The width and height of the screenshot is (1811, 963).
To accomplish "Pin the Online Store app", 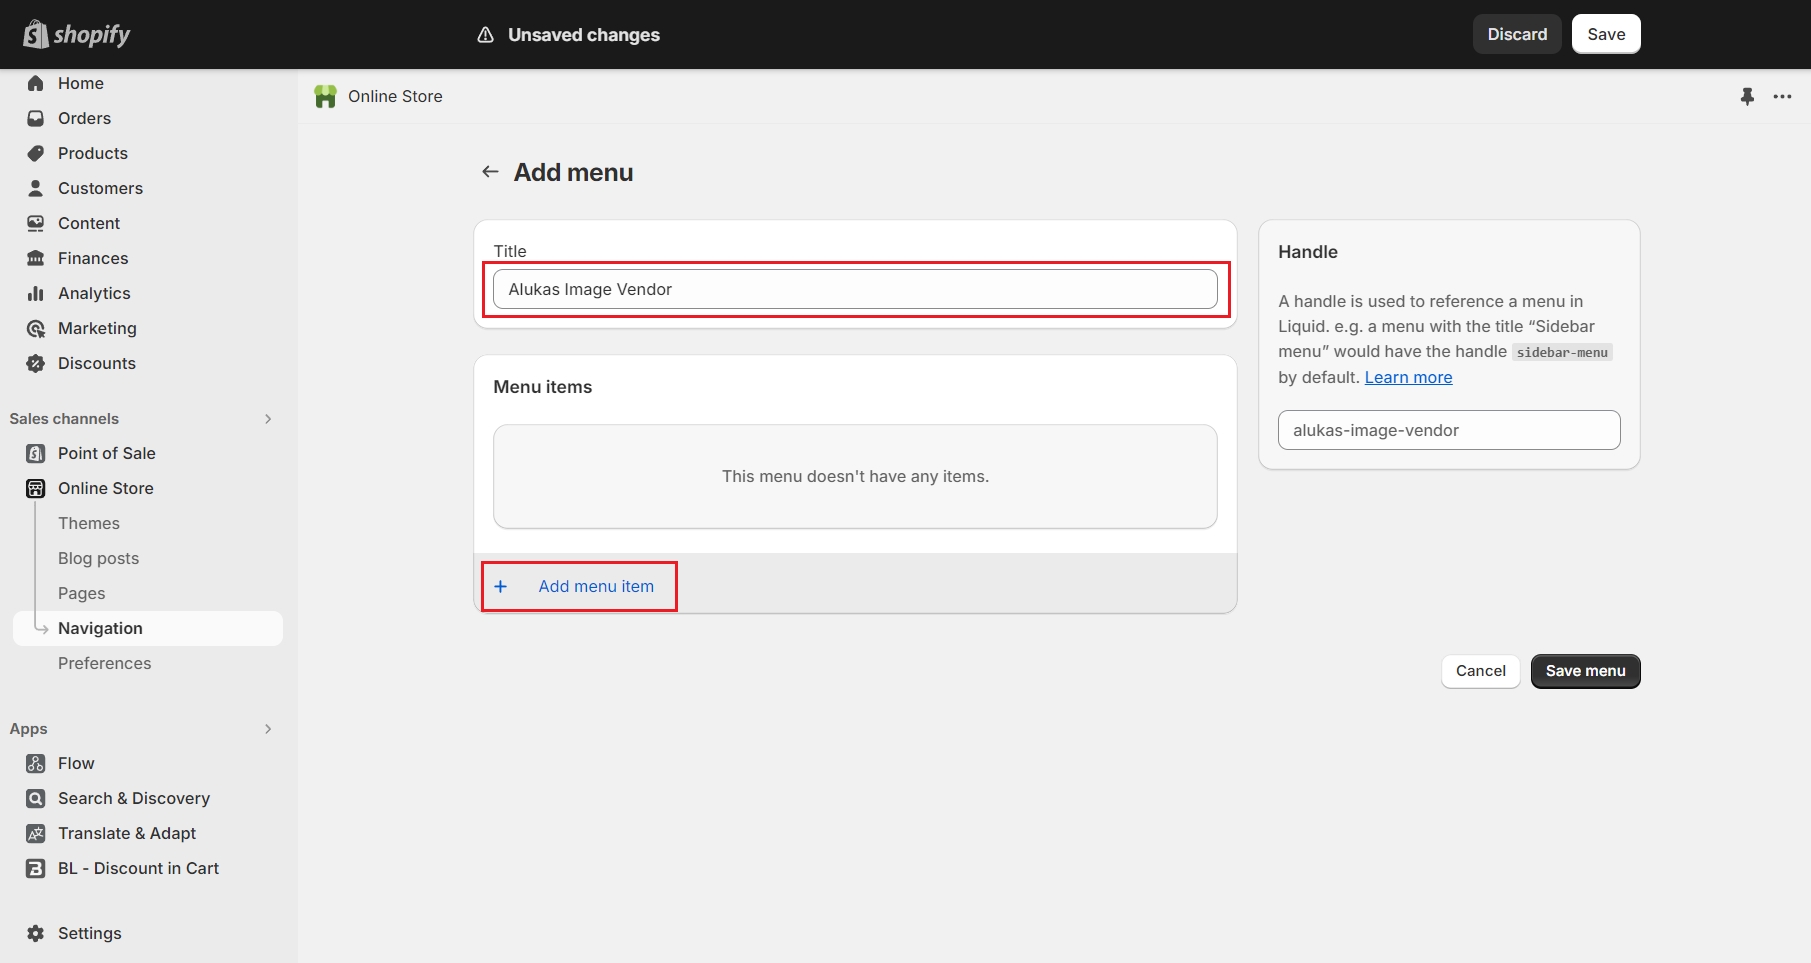I will pos(1747,97).
